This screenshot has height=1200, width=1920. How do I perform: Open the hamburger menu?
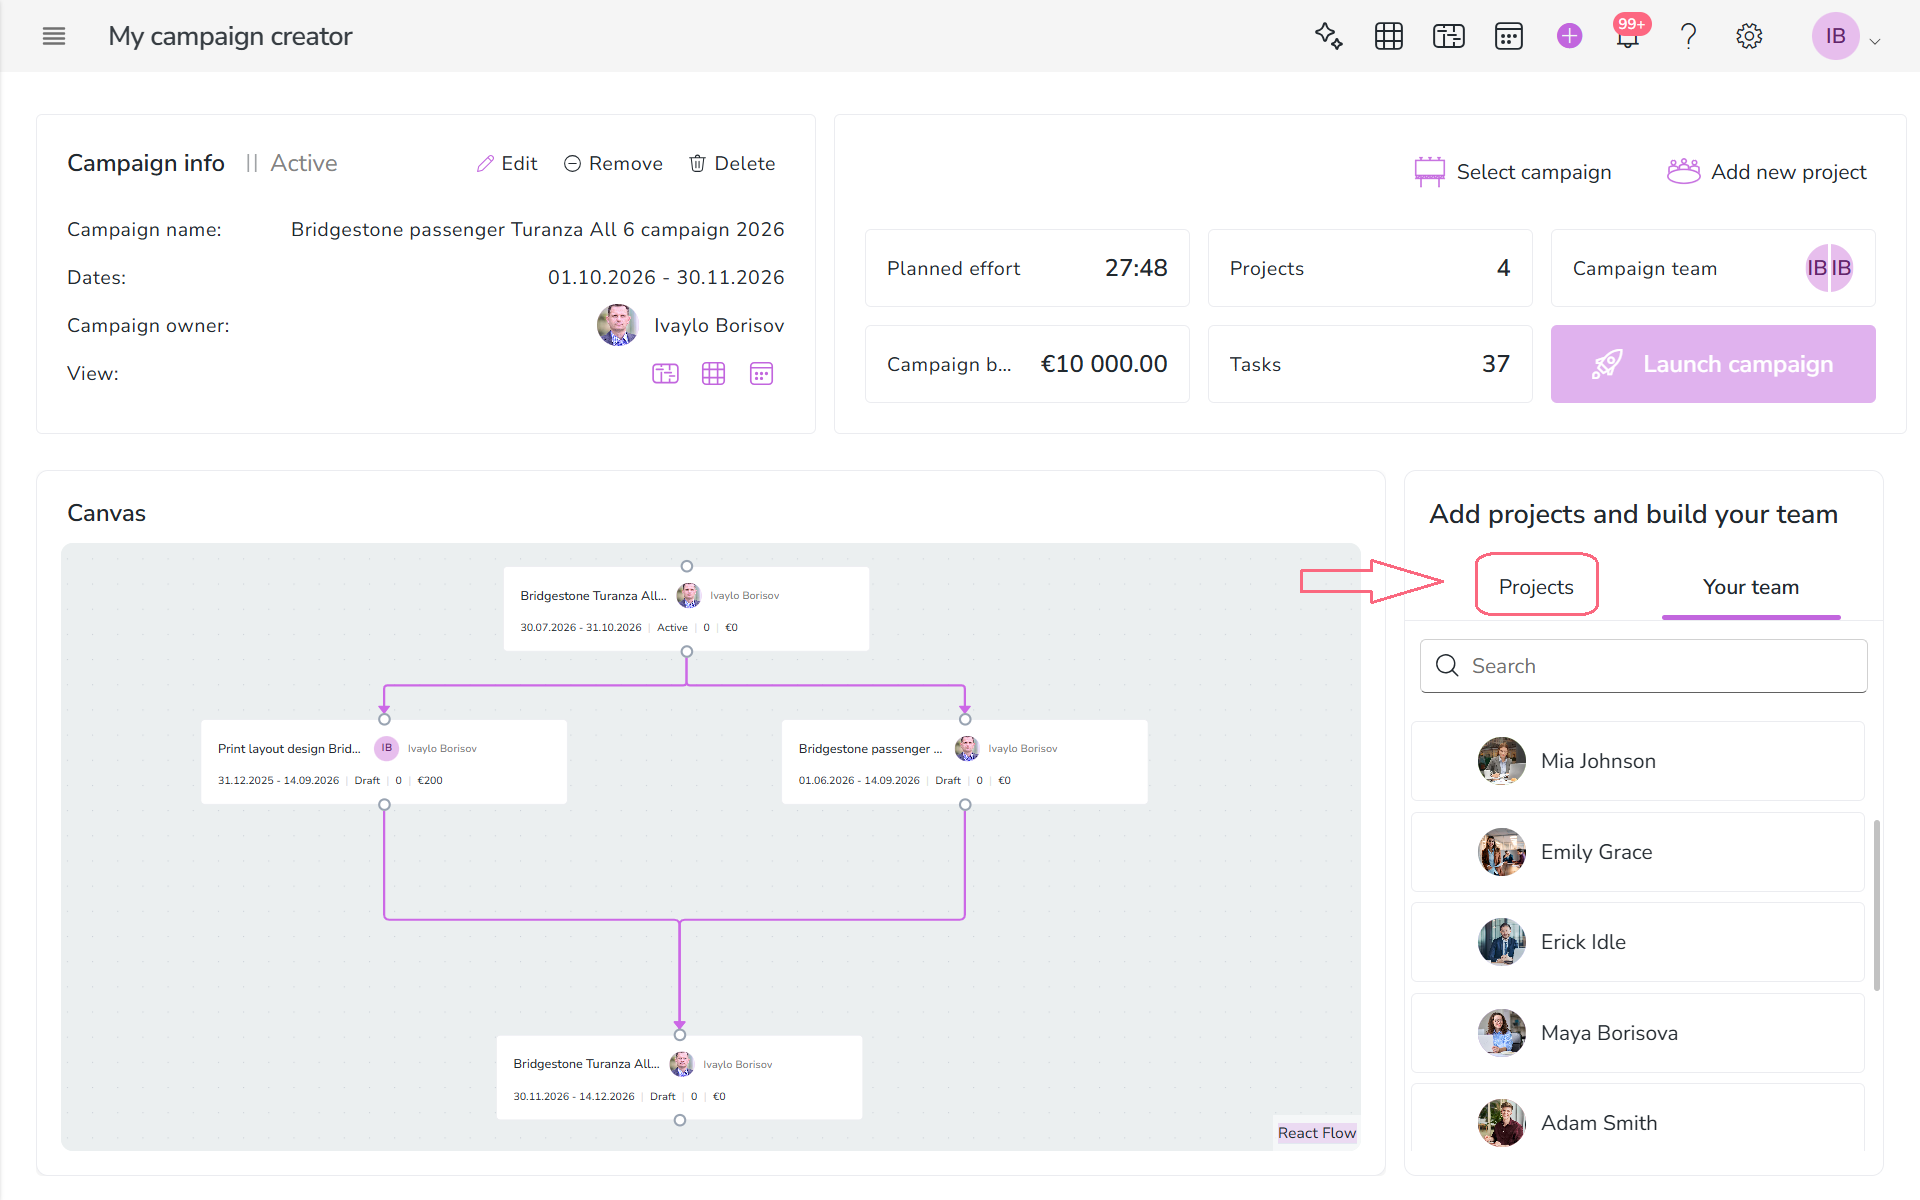click(54, 36)
